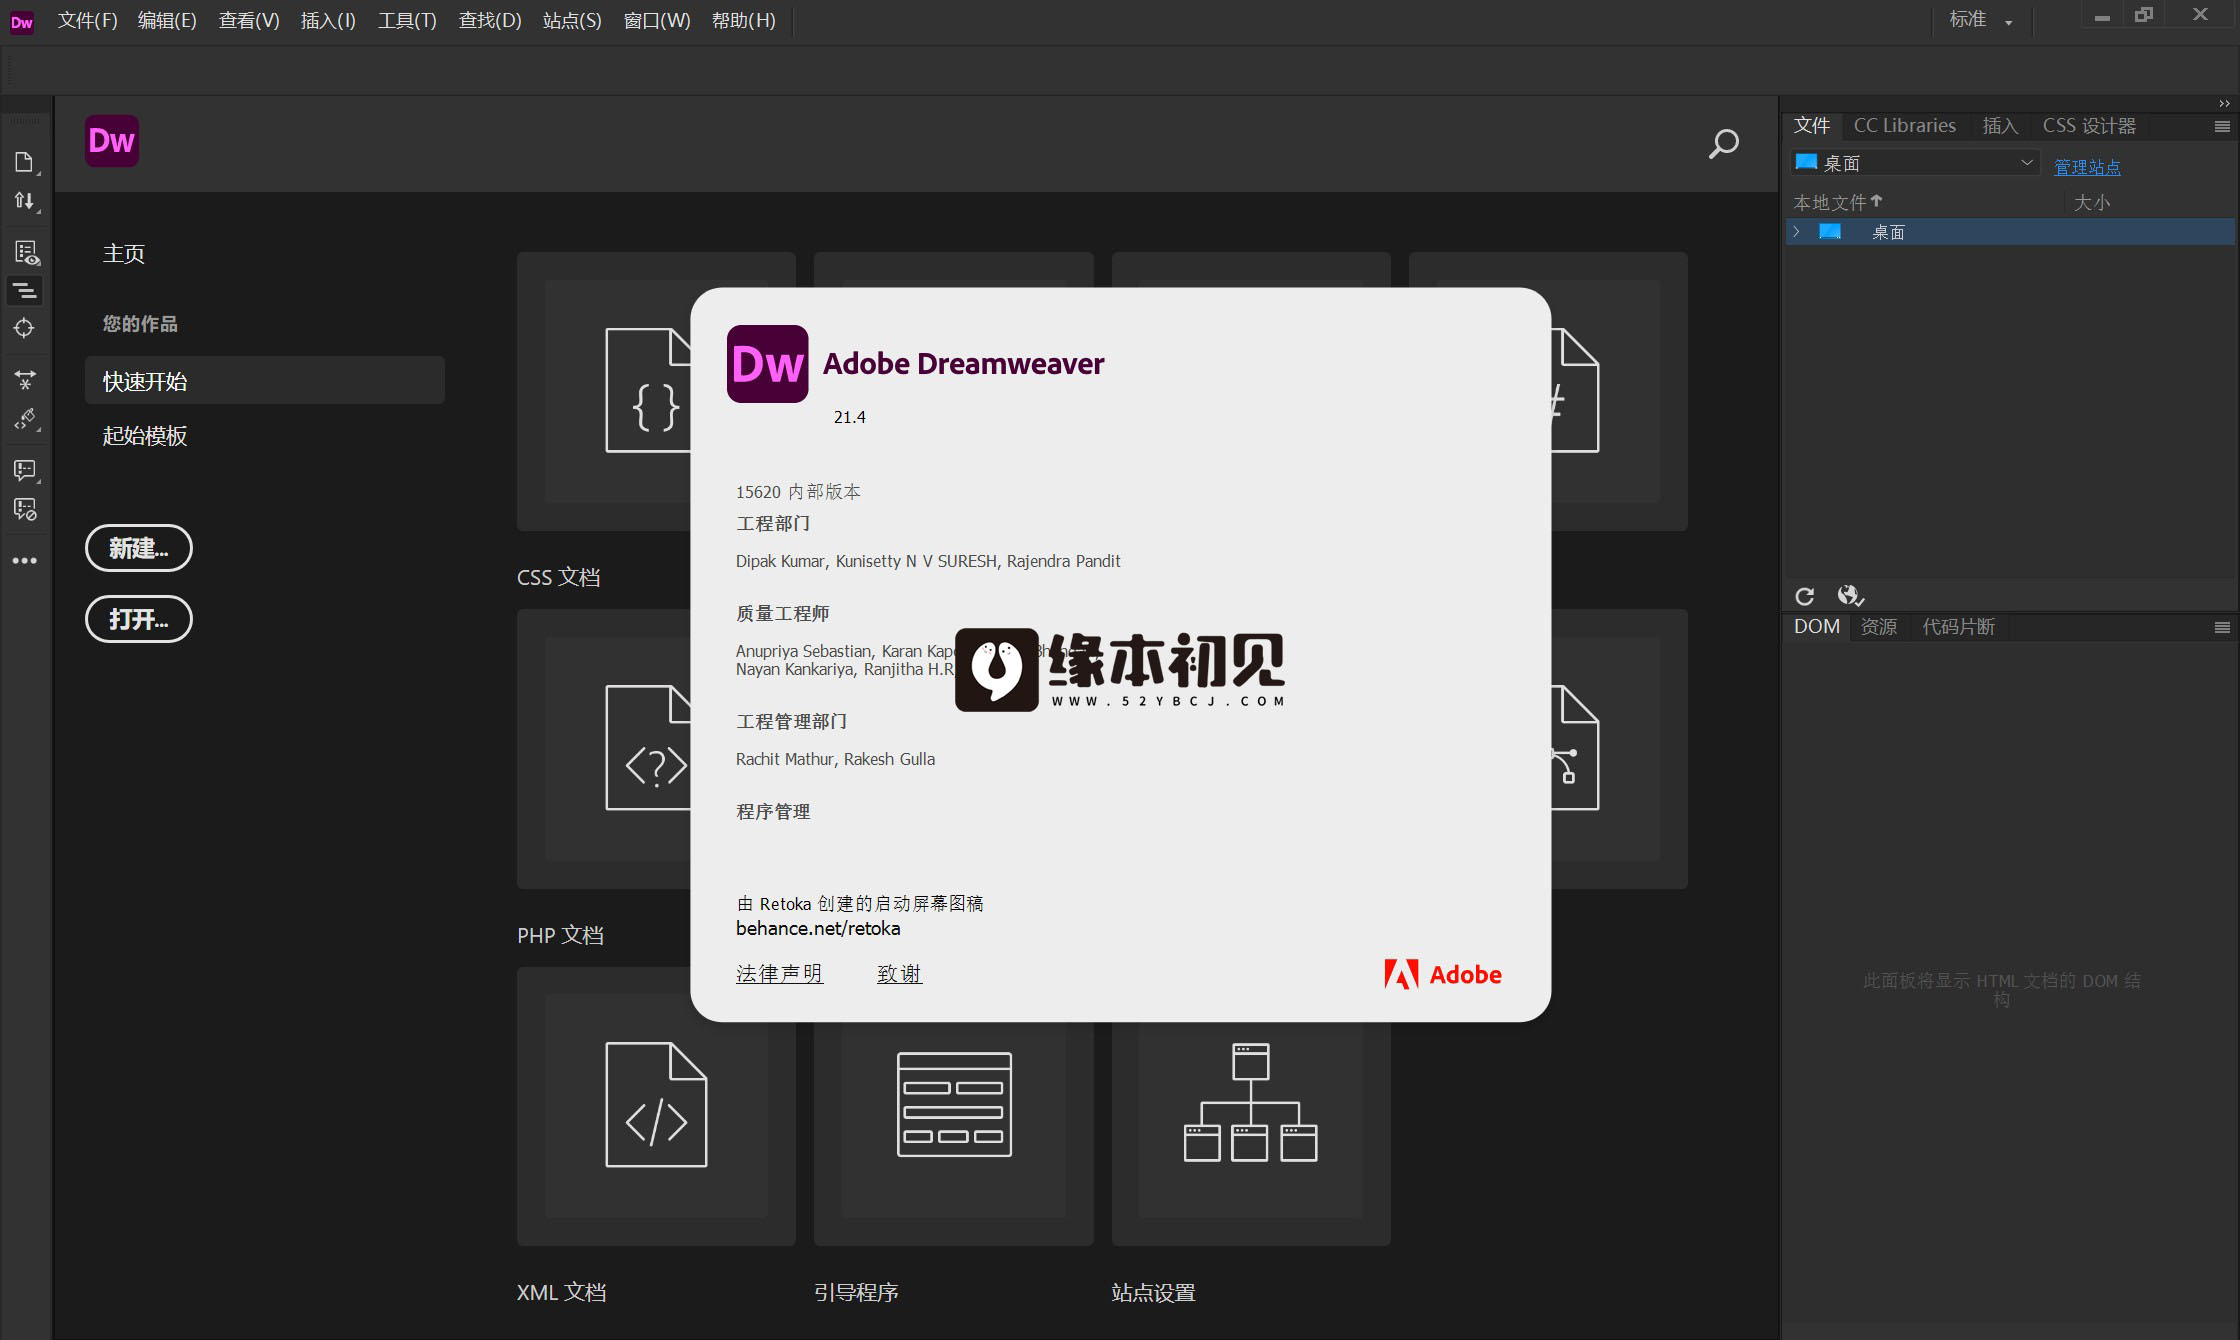
Task: Open the 桌面 site selection dropdown
Action: point(1914,162)
